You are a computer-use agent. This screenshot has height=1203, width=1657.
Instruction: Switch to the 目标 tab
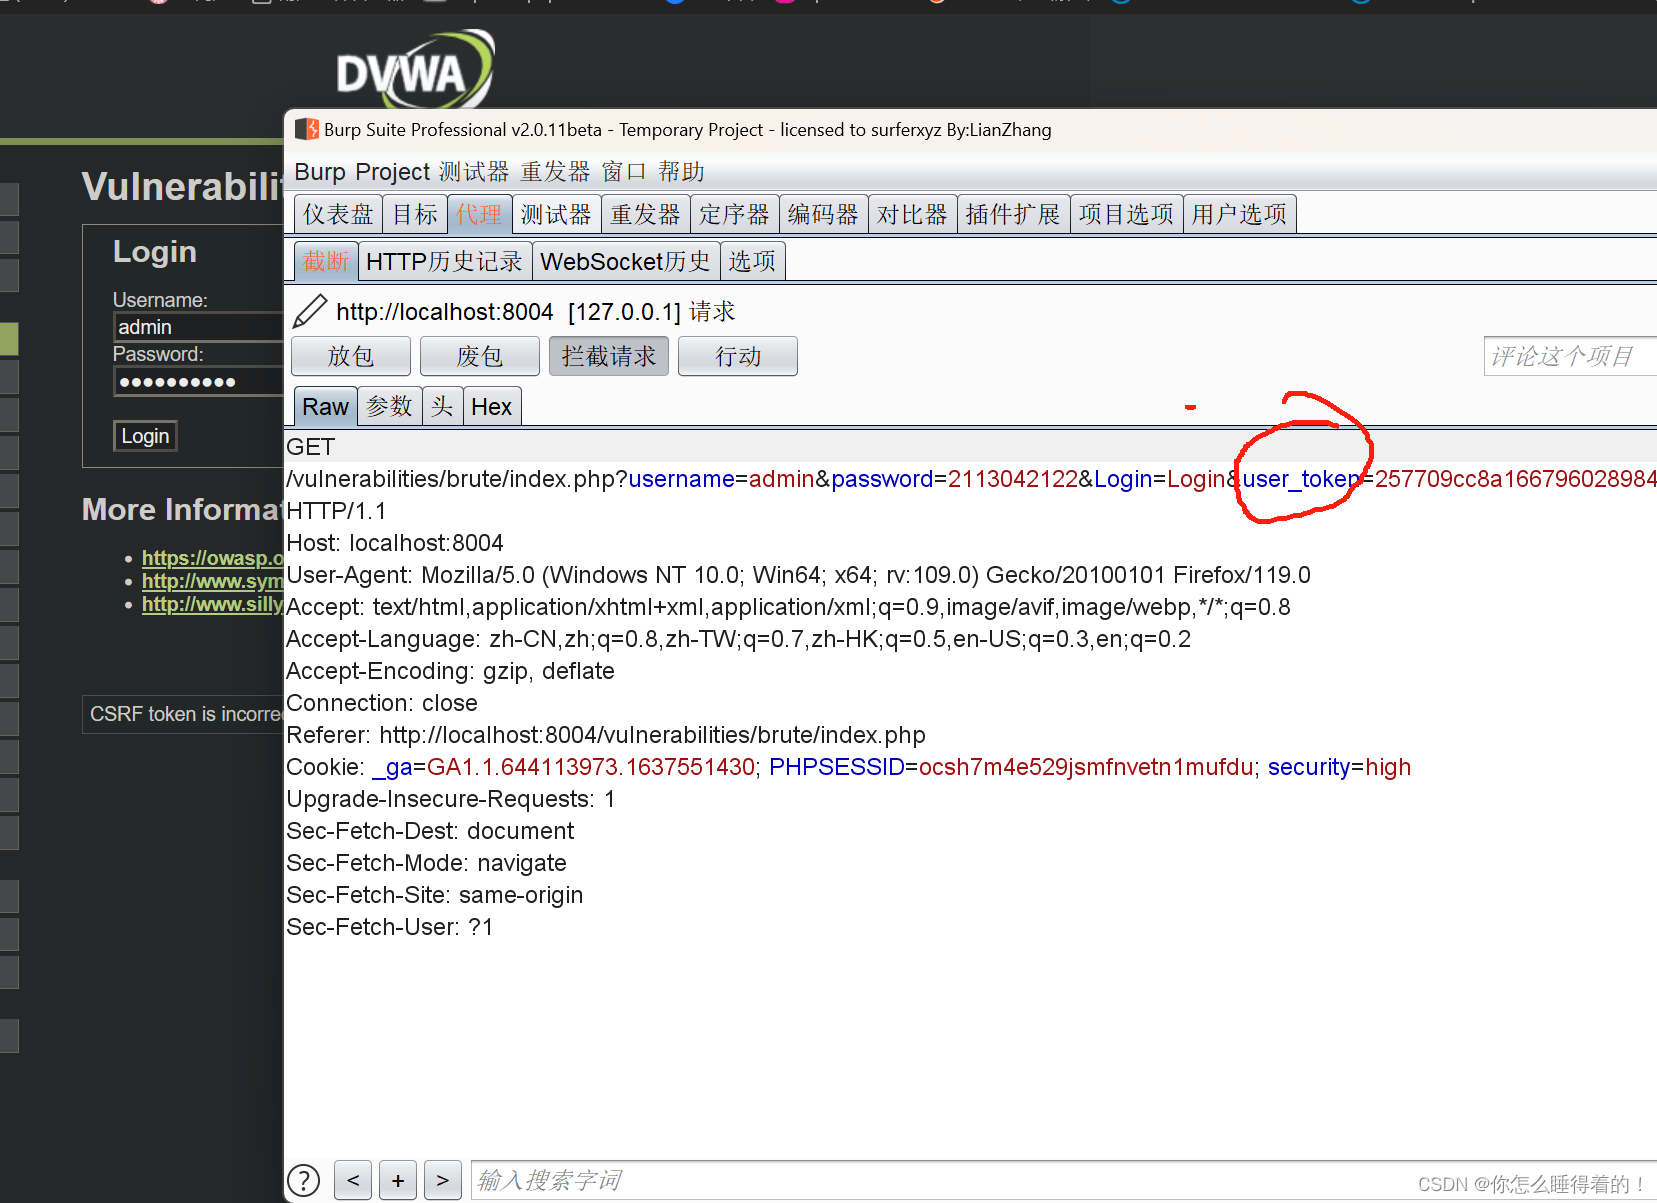point(415,214)
